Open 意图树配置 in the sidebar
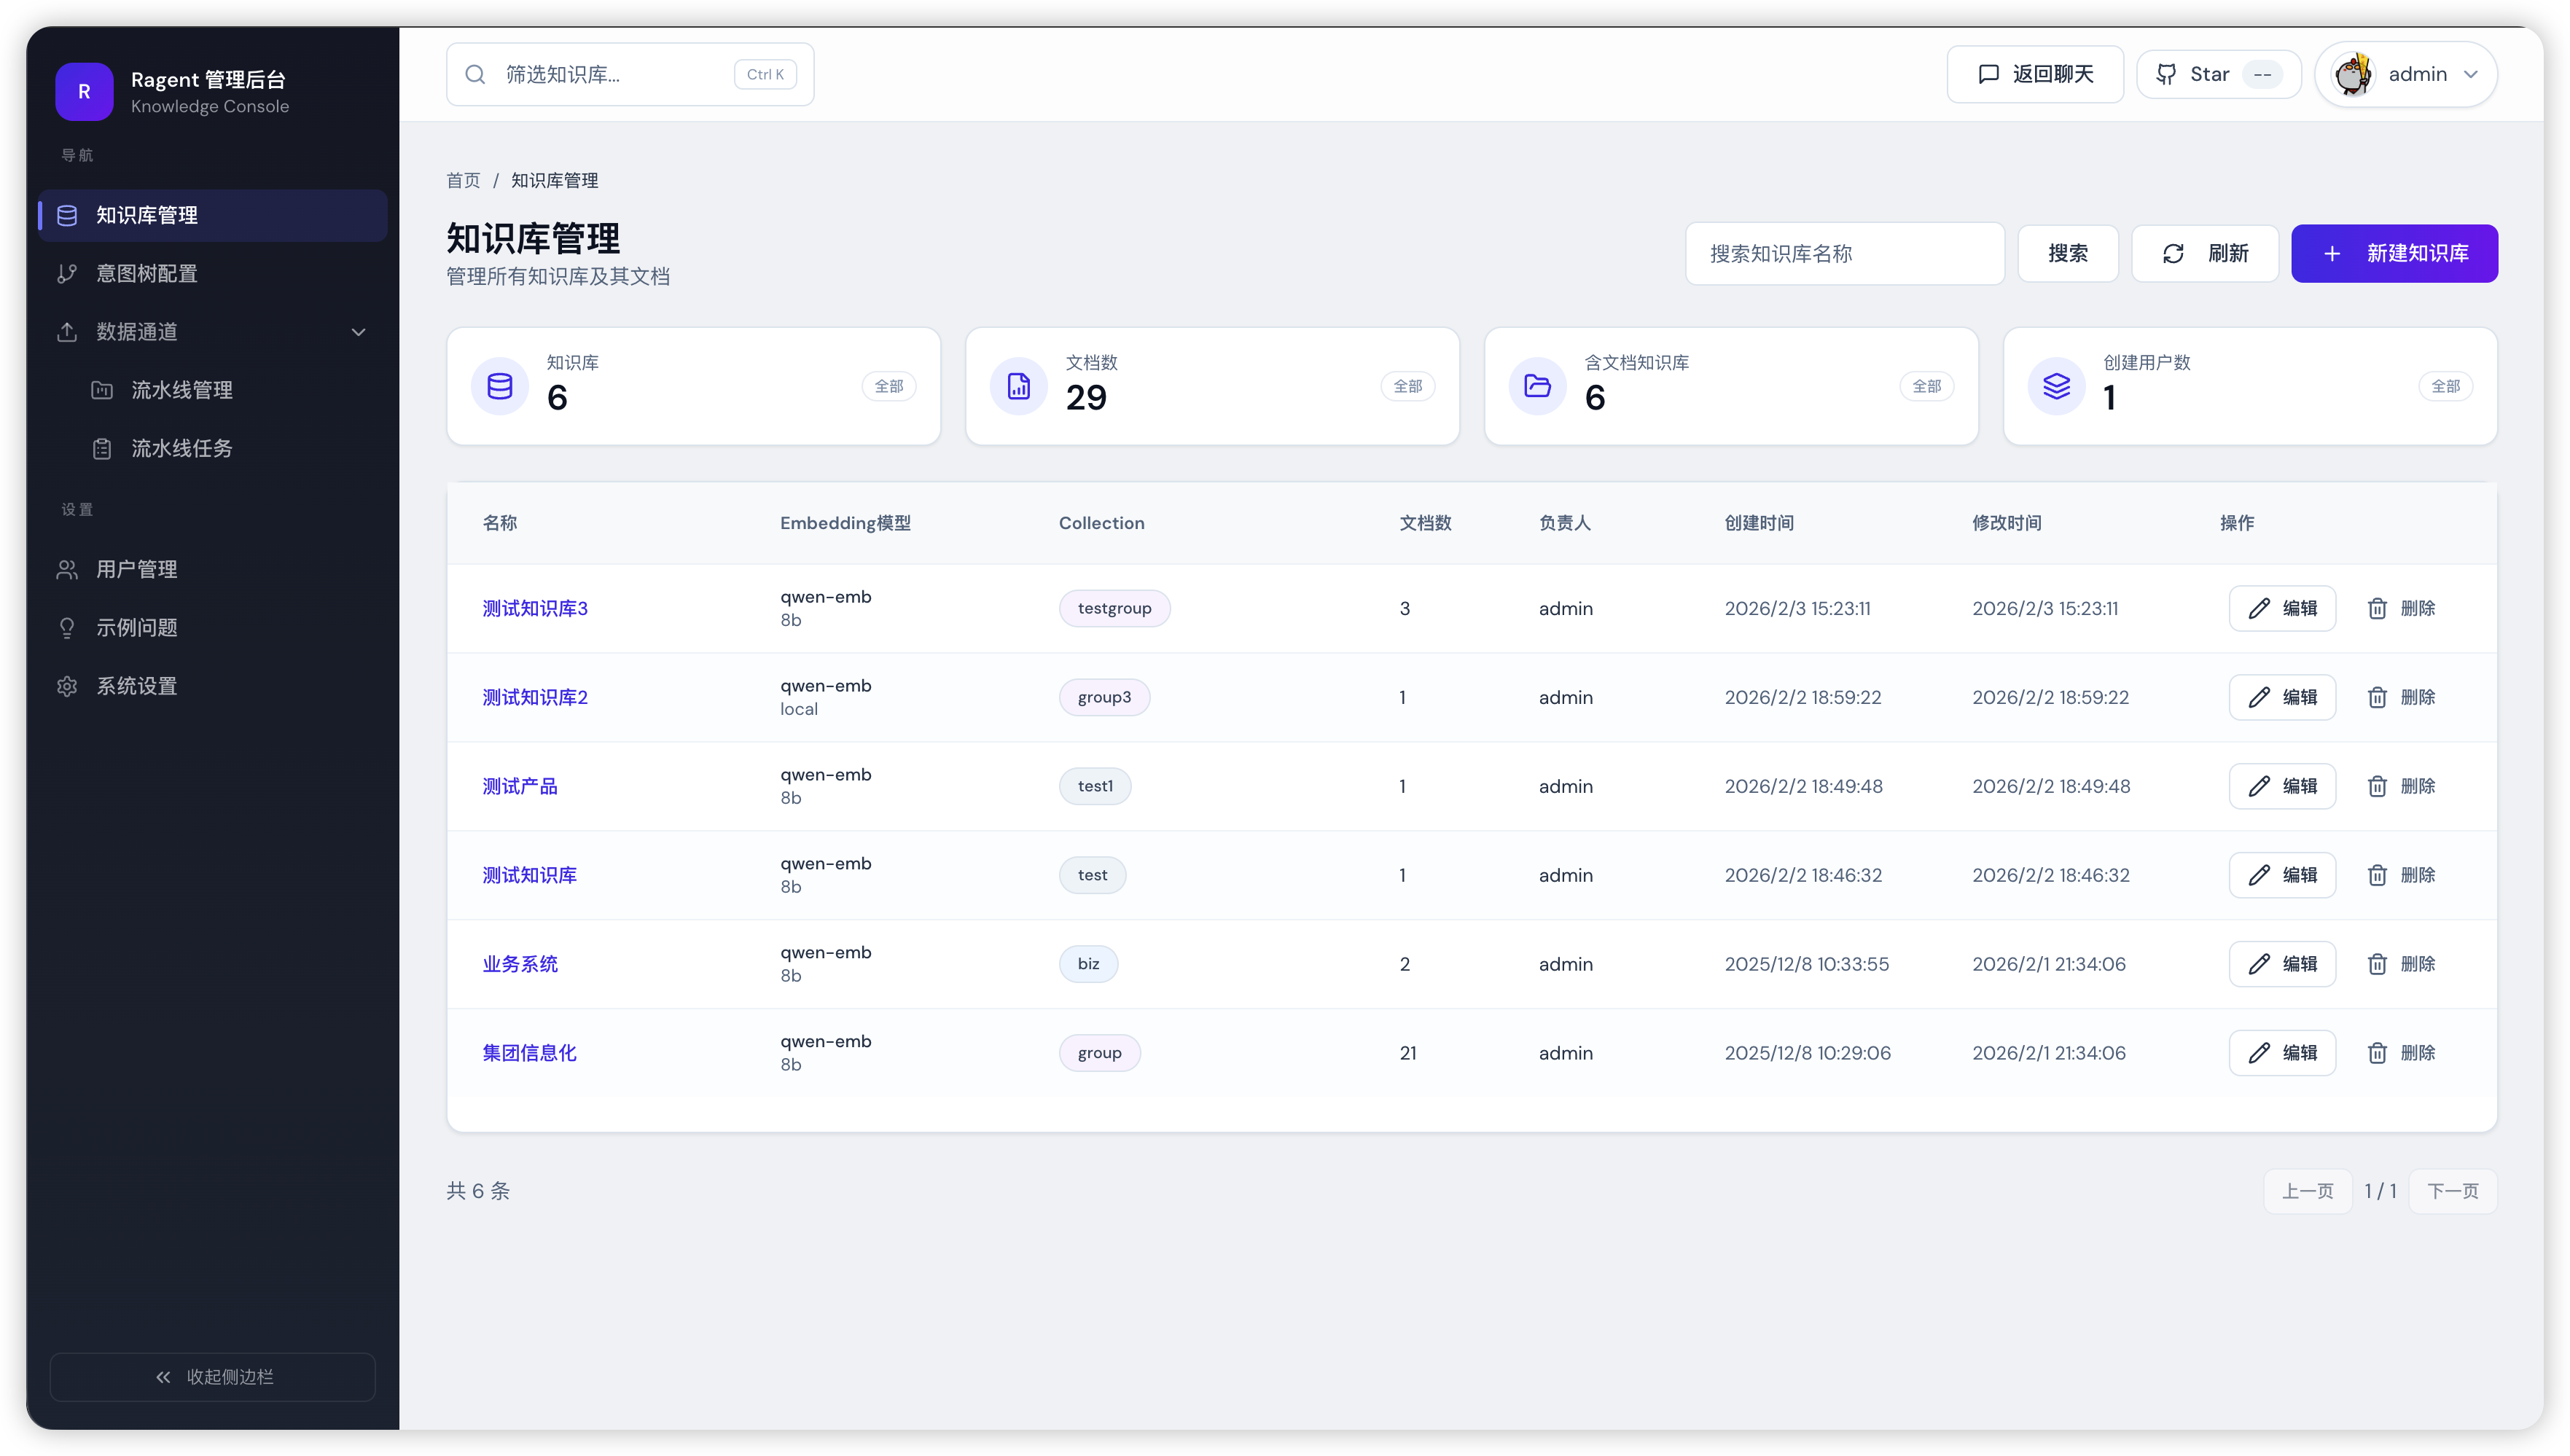Image resolution: width=2570 pixels, height=1456 pixels. click(147, 274)
